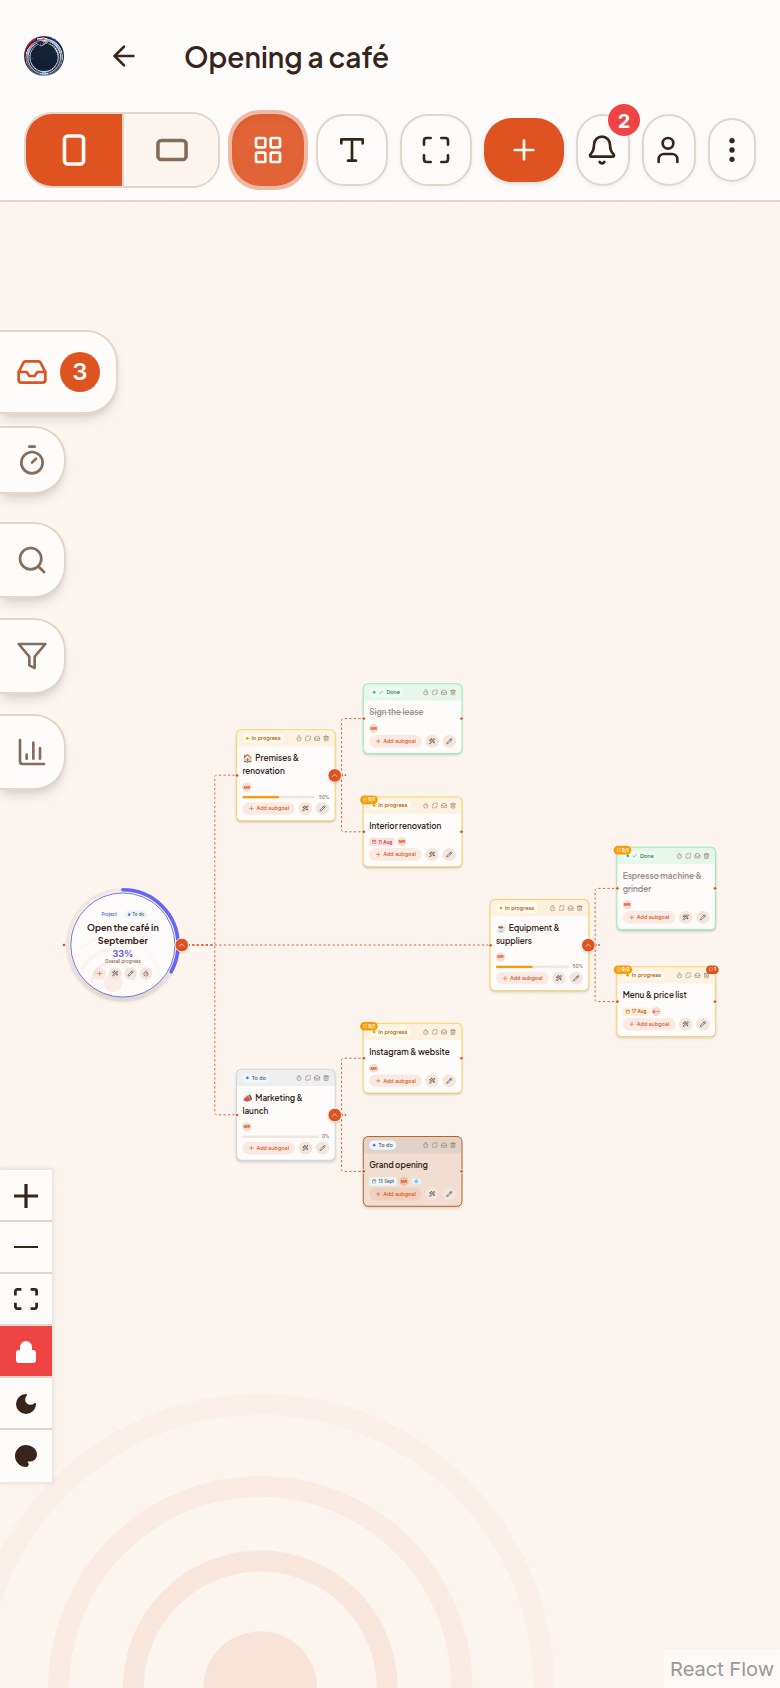Open the filter tool in the sidebar
Screen dimensions: 780x1688
[32, 656]
